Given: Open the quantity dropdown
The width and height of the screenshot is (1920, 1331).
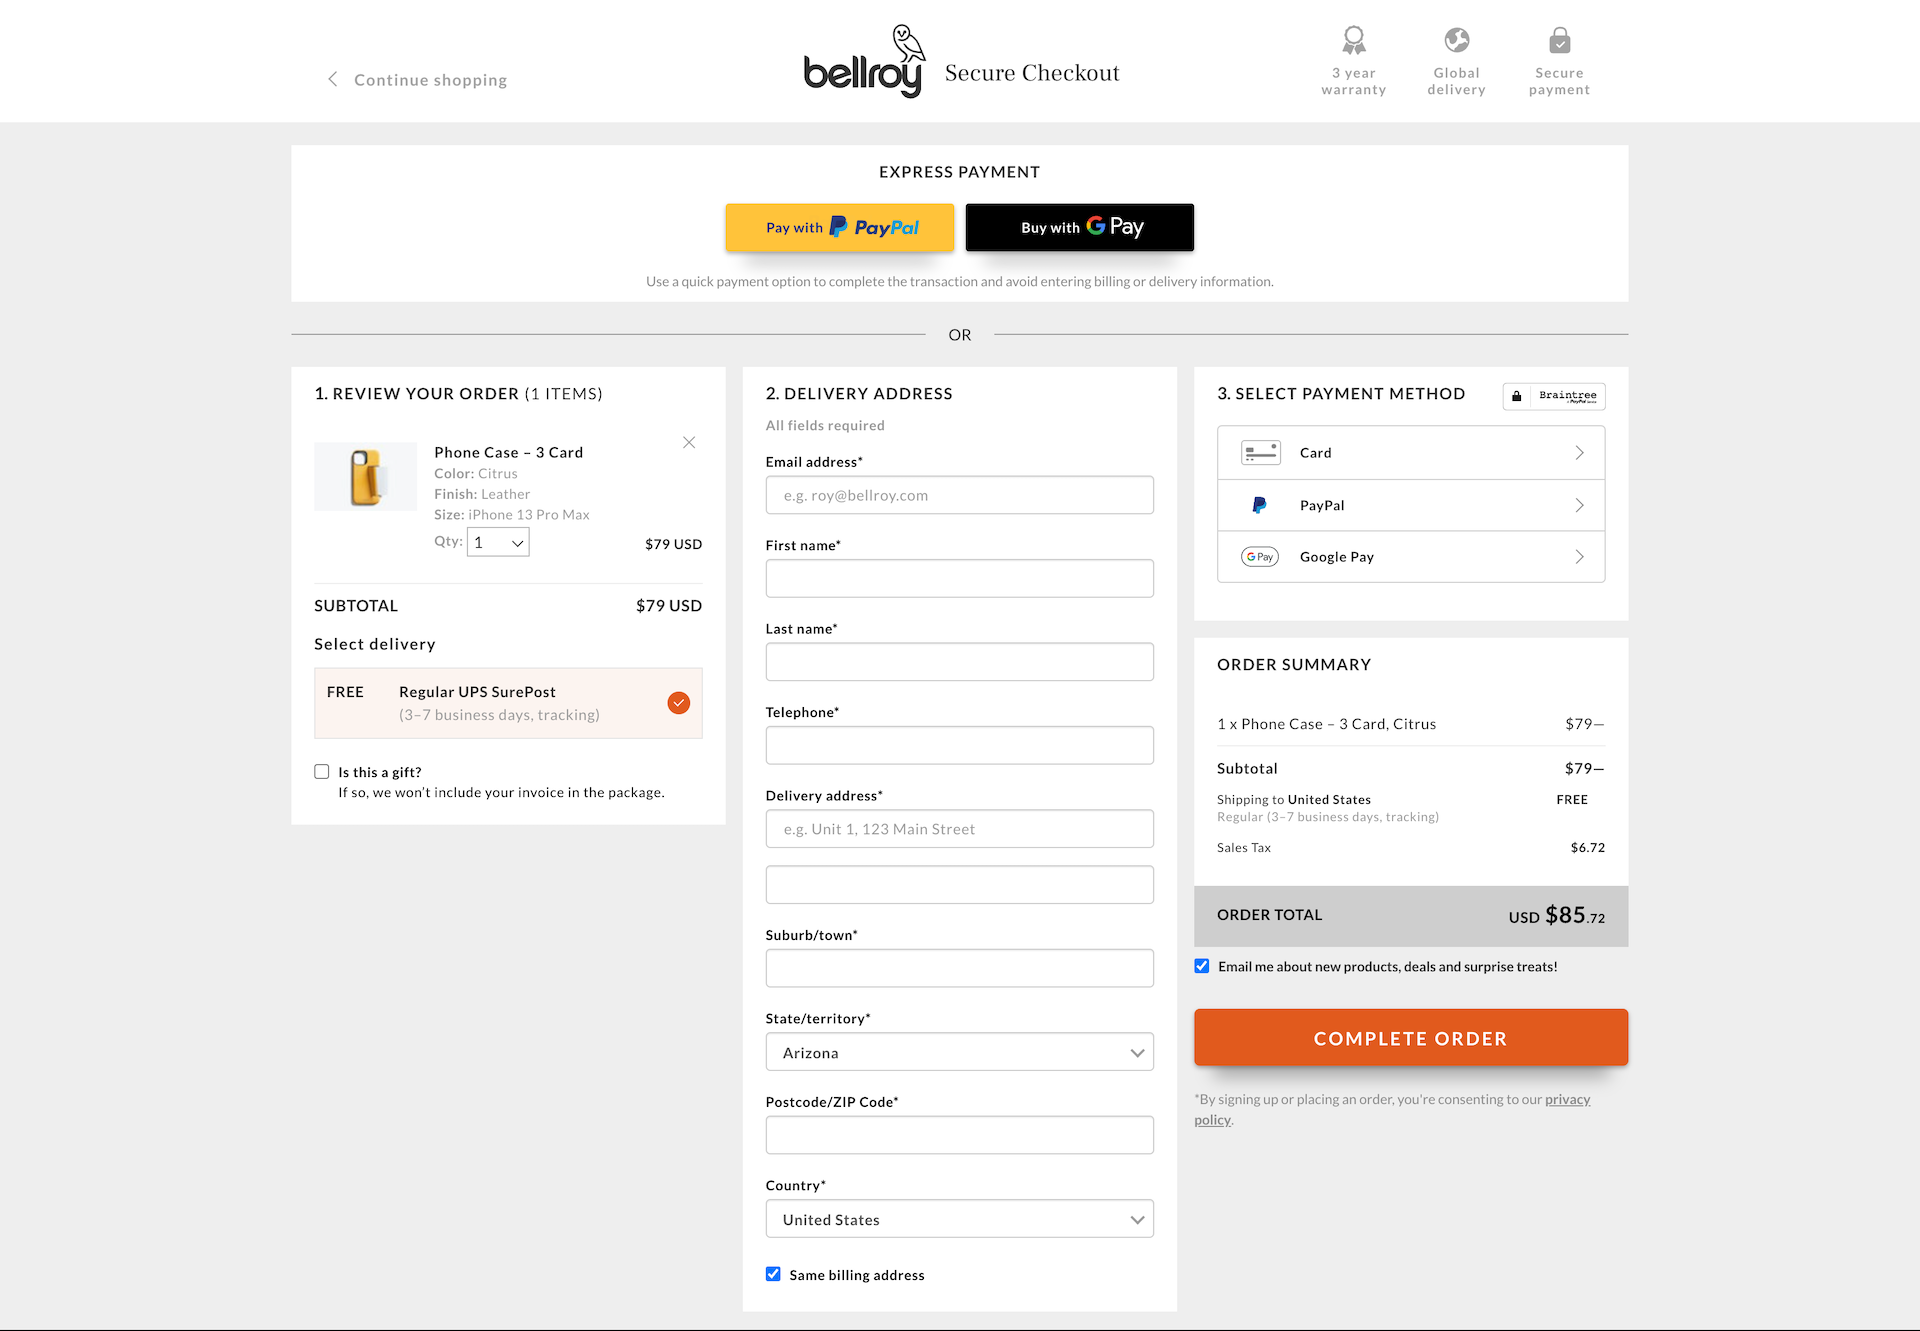Looking at the screenshot, I should click(497, 541).
